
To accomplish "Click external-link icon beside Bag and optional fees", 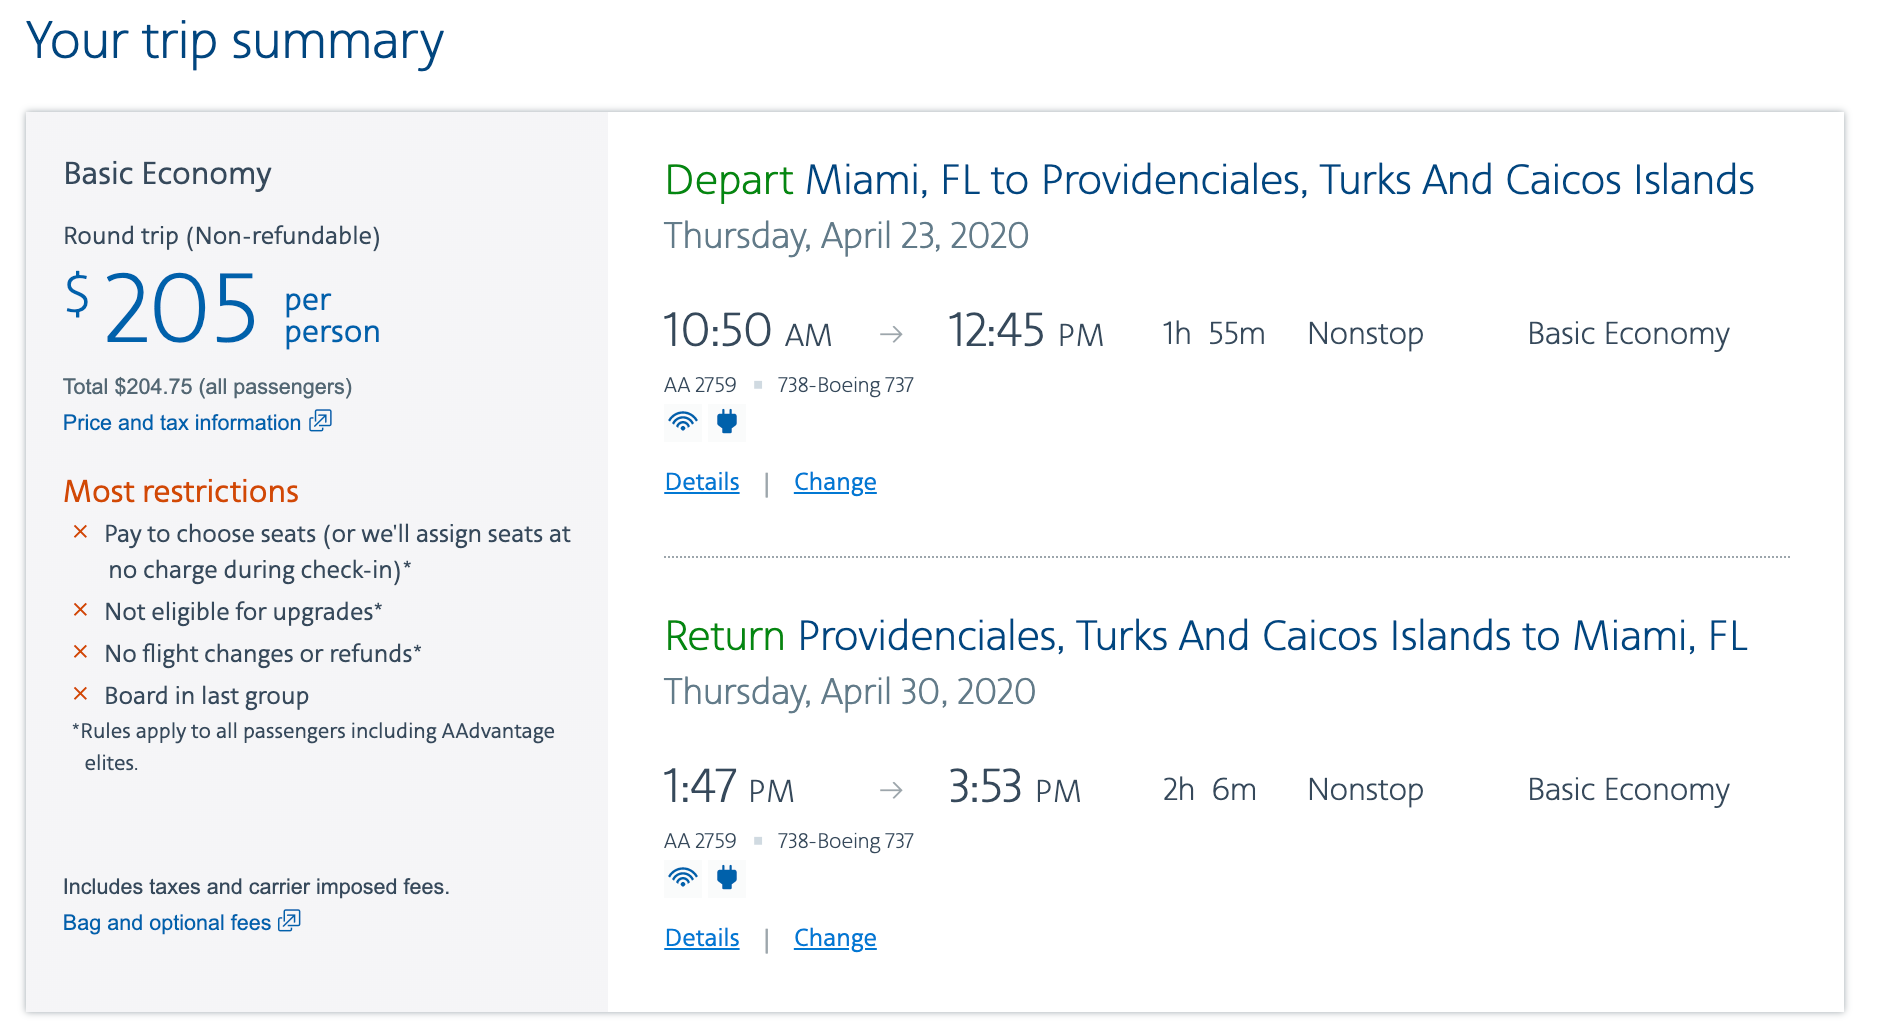I will (x=289, y=921).
